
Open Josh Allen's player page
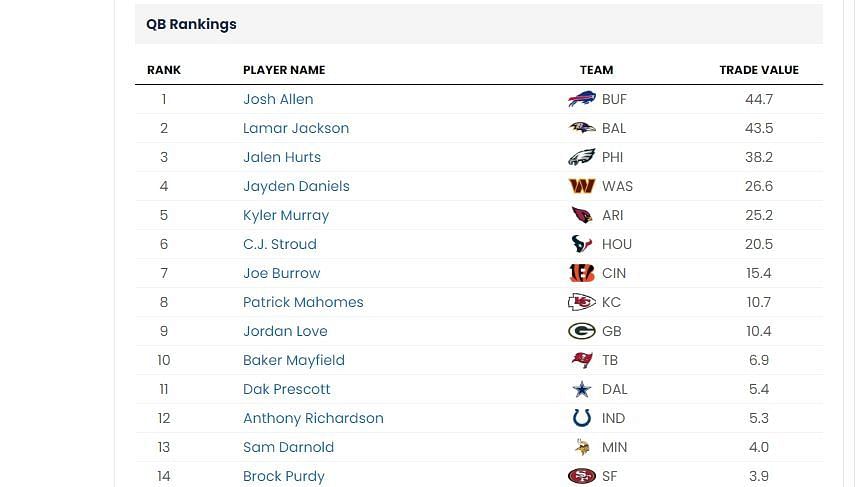[278, 99]
